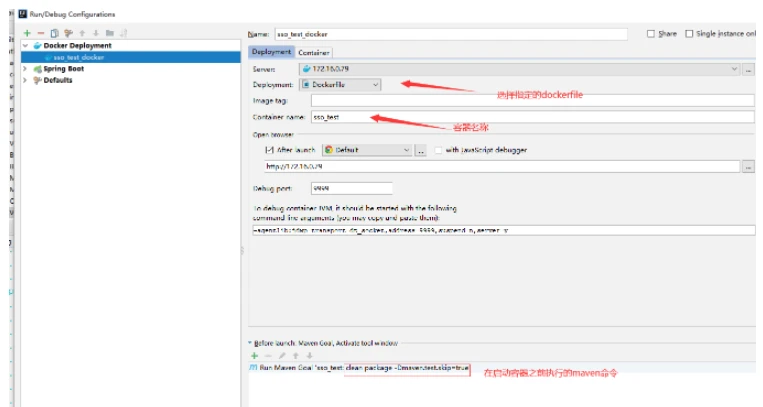Remove the Before launch task with the minus icon

pos(268,356)
